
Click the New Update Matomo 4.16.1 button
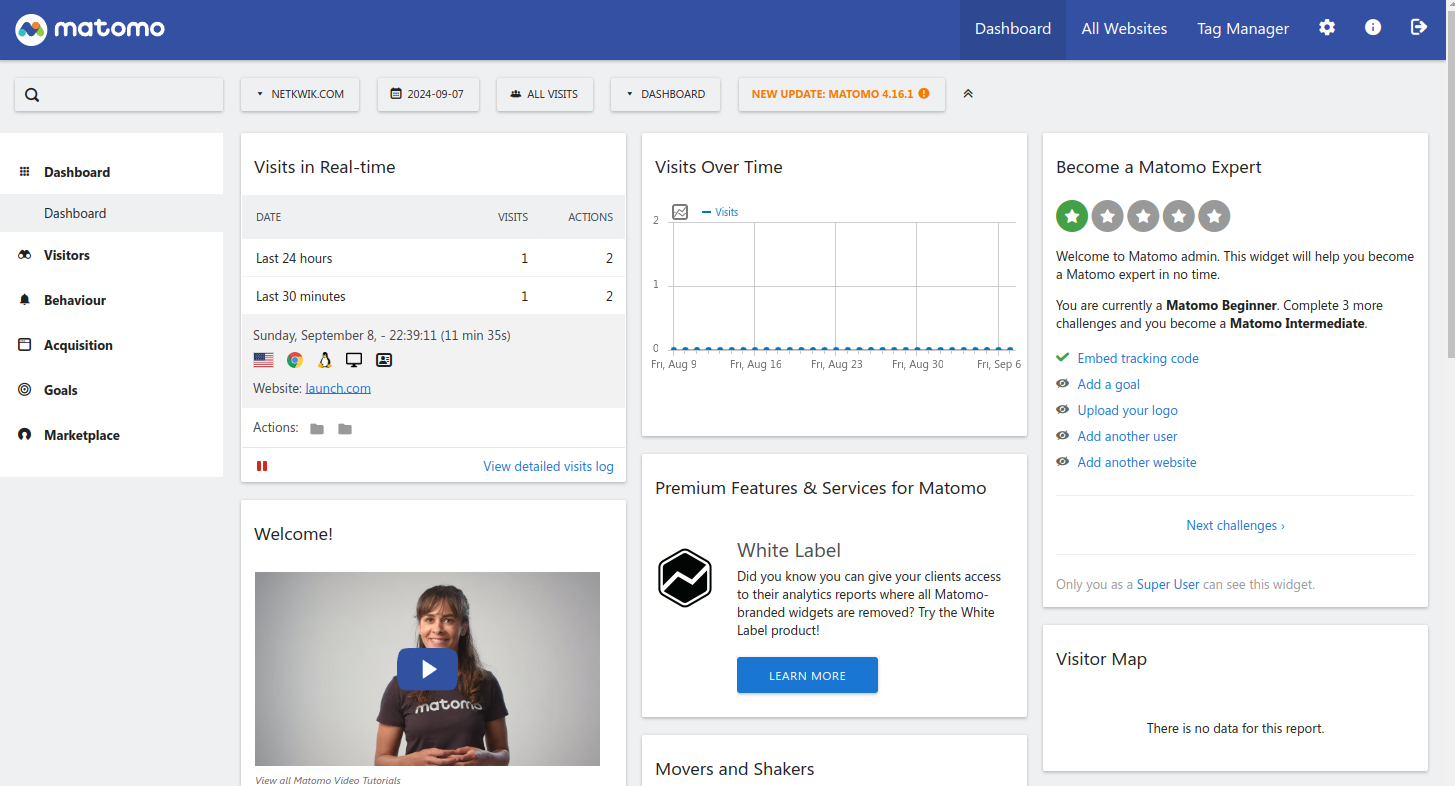[x=841, y=94]
